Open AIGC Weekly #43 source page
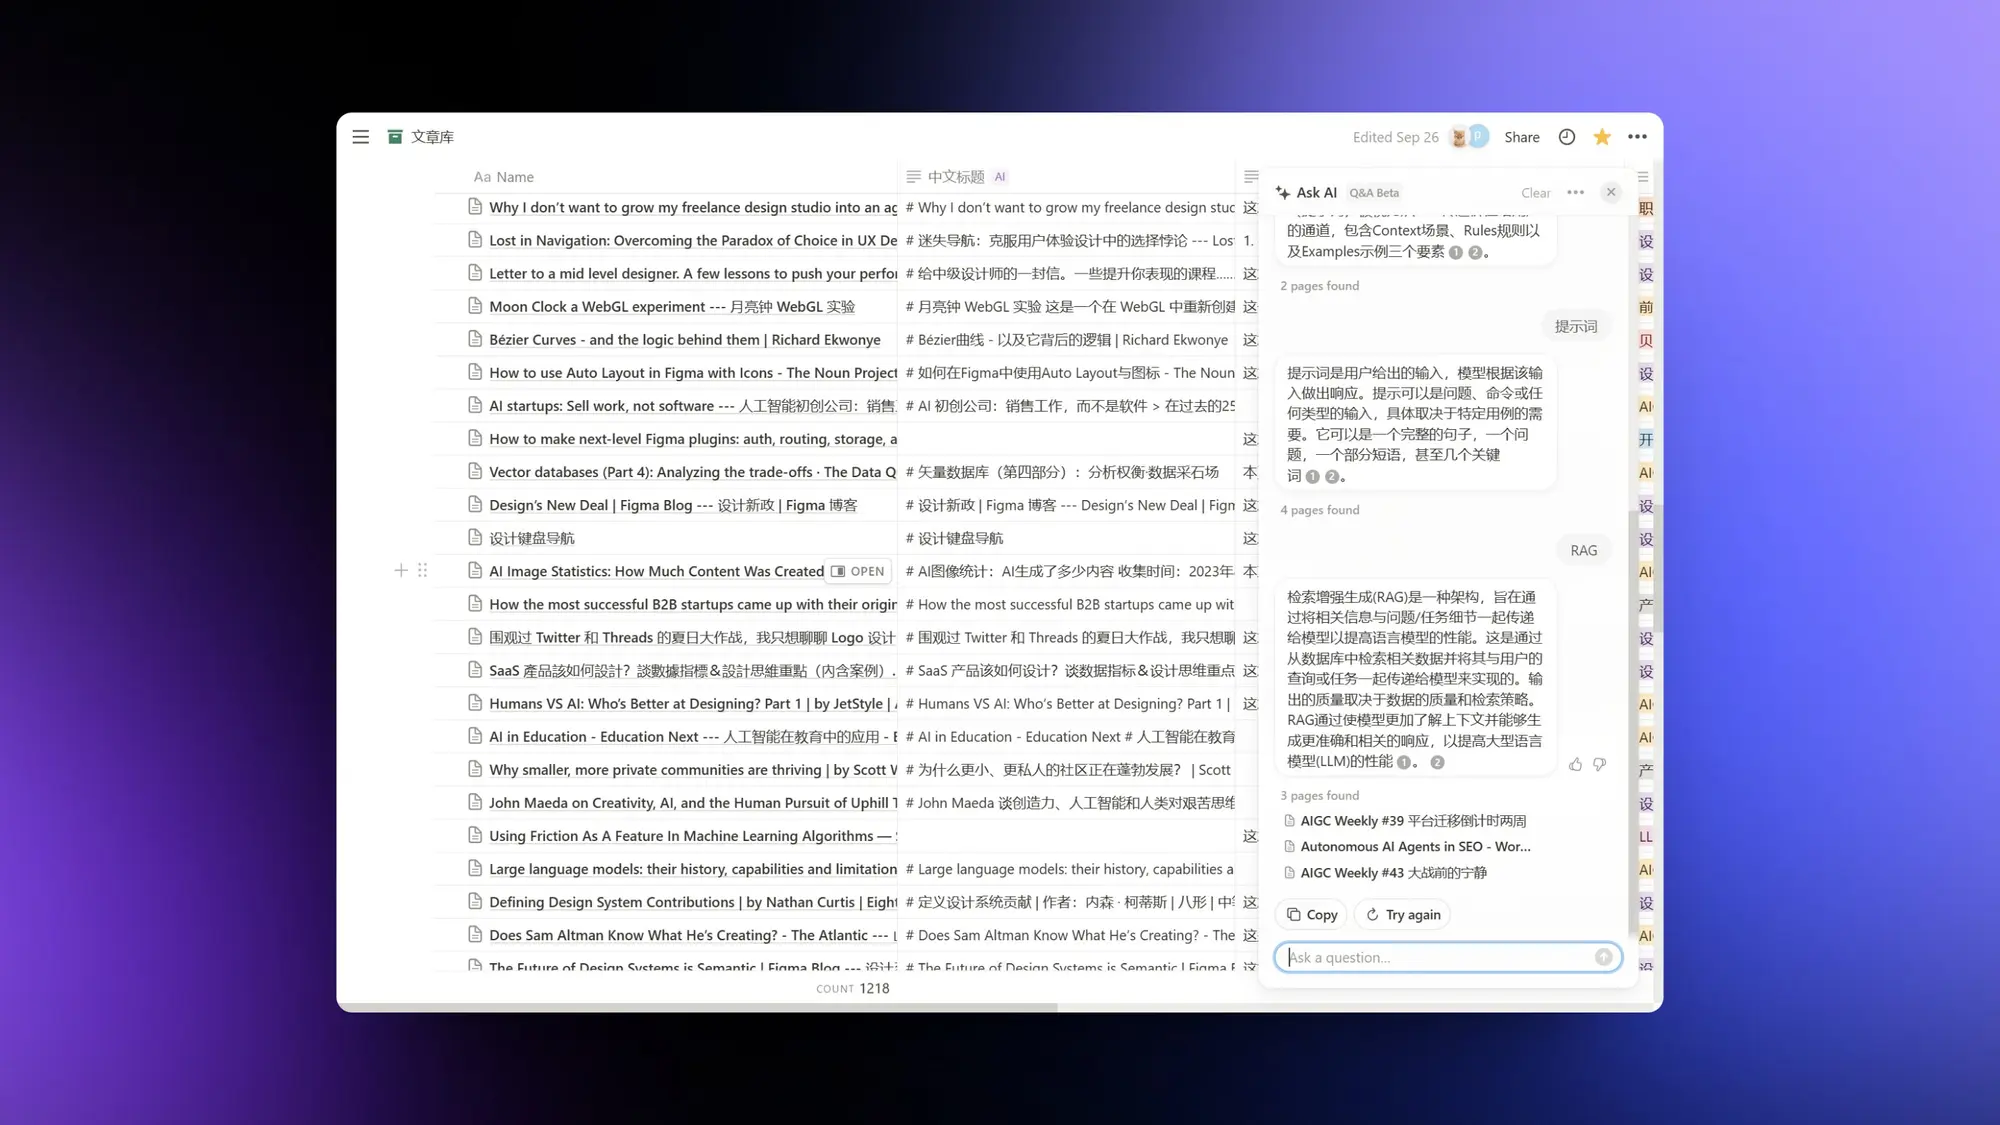The image size is (2000, 1125). click(x=1385, y=872)
